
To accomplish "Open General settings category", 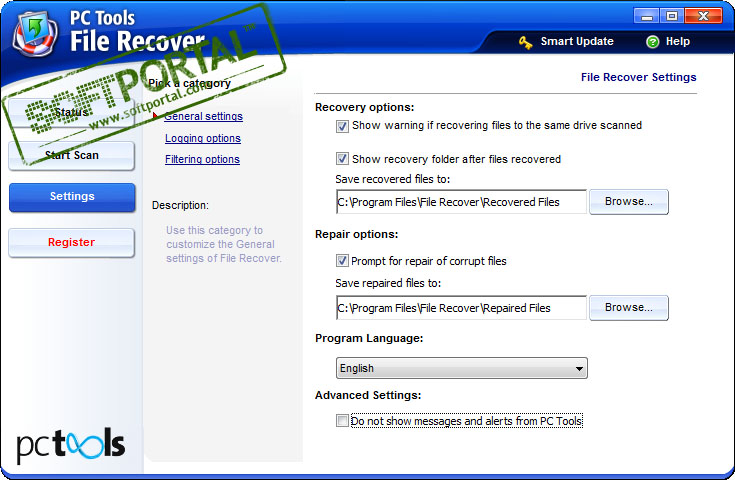I will pyautogui.click(x=203, y=116).
